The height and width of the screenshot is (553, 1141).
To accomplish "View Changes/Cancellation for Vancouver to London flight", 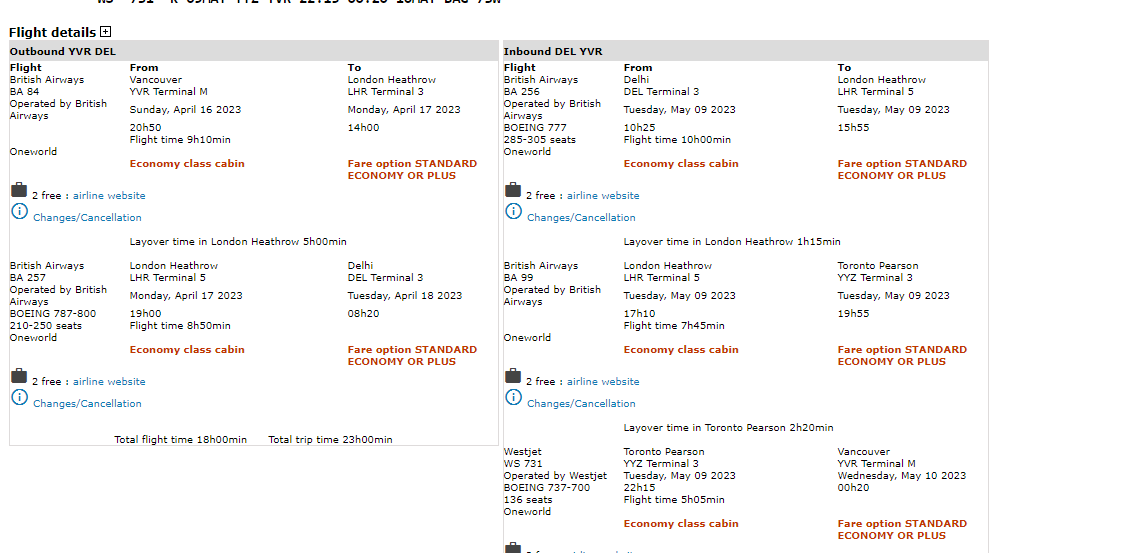I will [x=87, y=218].
